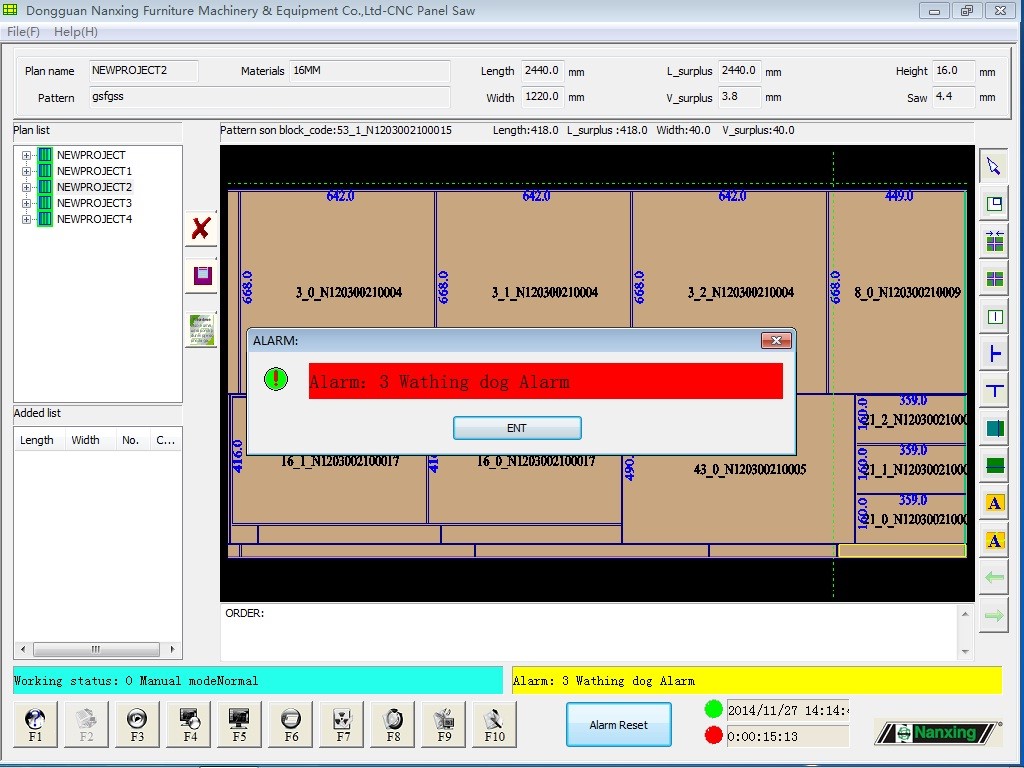Select panel 8_0_N120300210009 in the pattern
The image size is (1024, 768).
[x=897, y=292]
